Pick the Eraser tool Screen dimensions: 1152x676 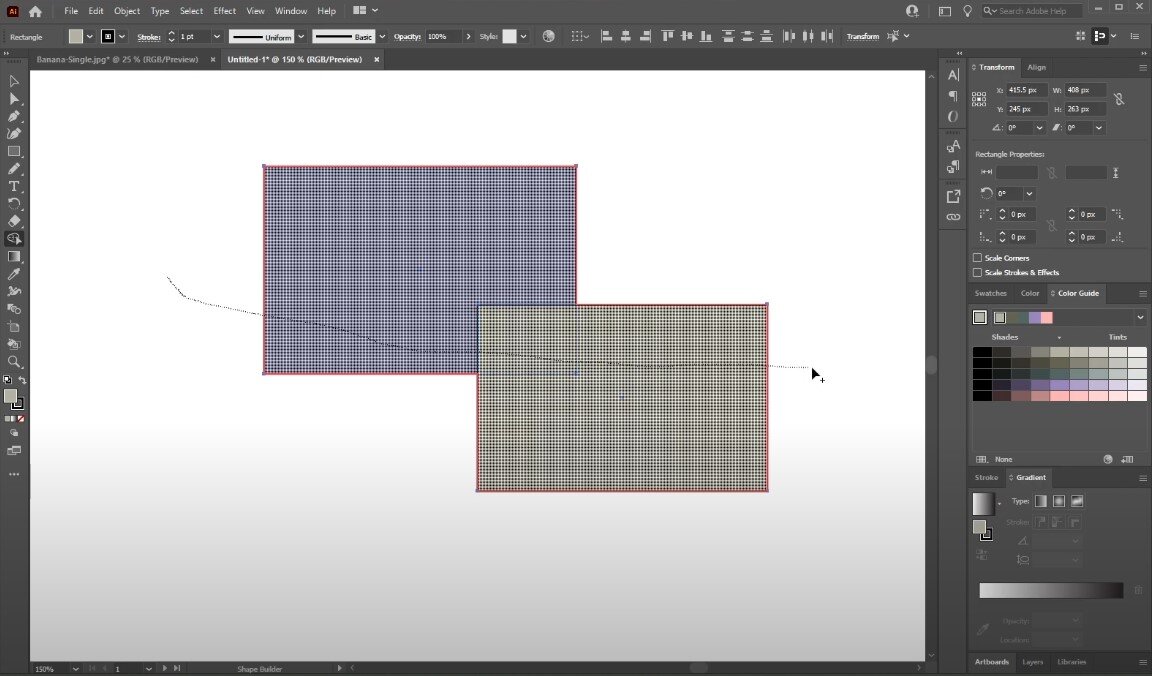pos(14,221)
